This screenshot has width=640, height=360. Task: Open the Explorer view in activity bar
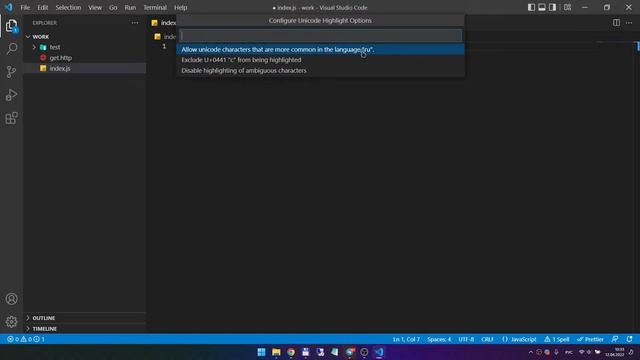coord(11,26)
